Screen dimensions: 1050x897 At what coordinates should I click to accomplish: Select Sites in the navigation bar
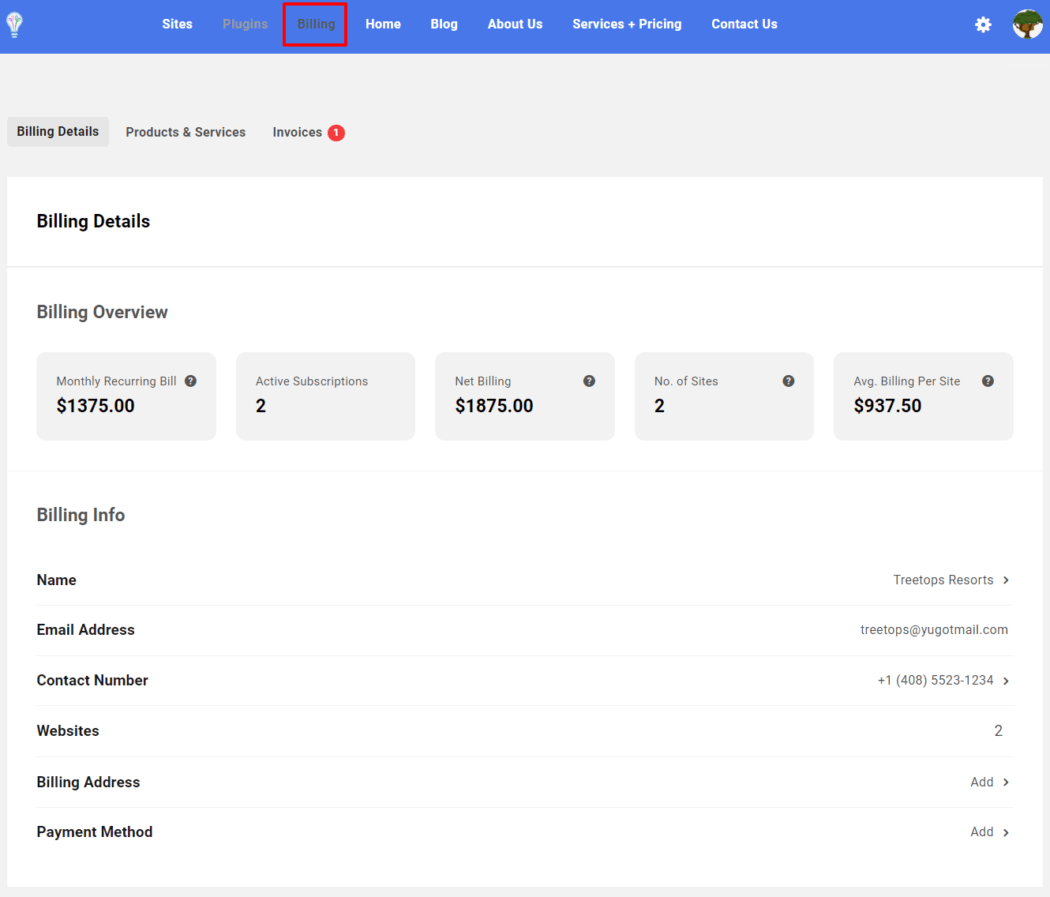pyautogui.click(x=177, y=24)
